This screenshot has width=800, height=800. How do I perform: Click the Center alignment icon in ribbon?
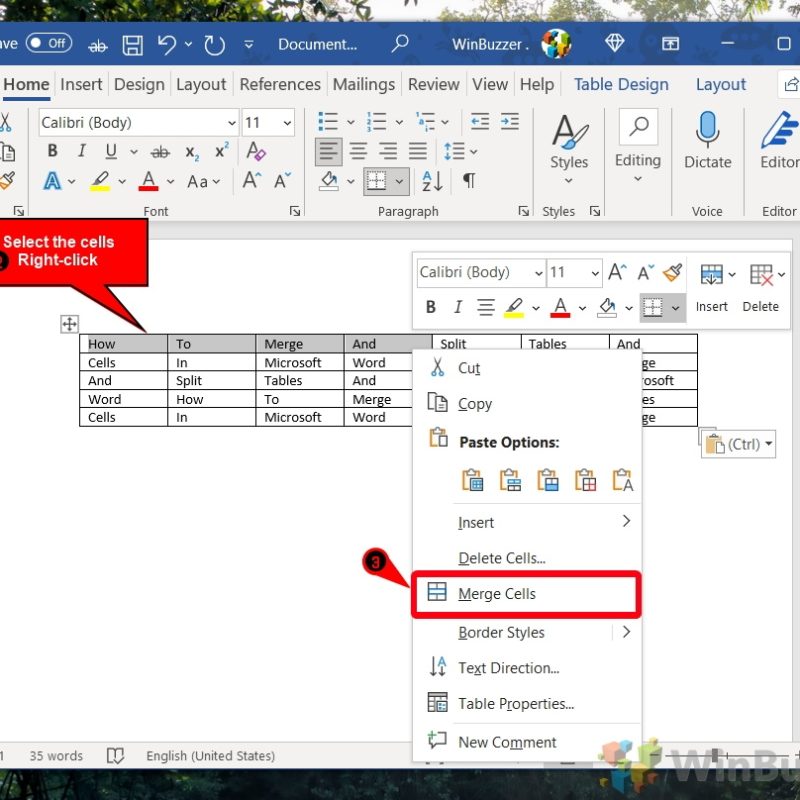[358, 152]
